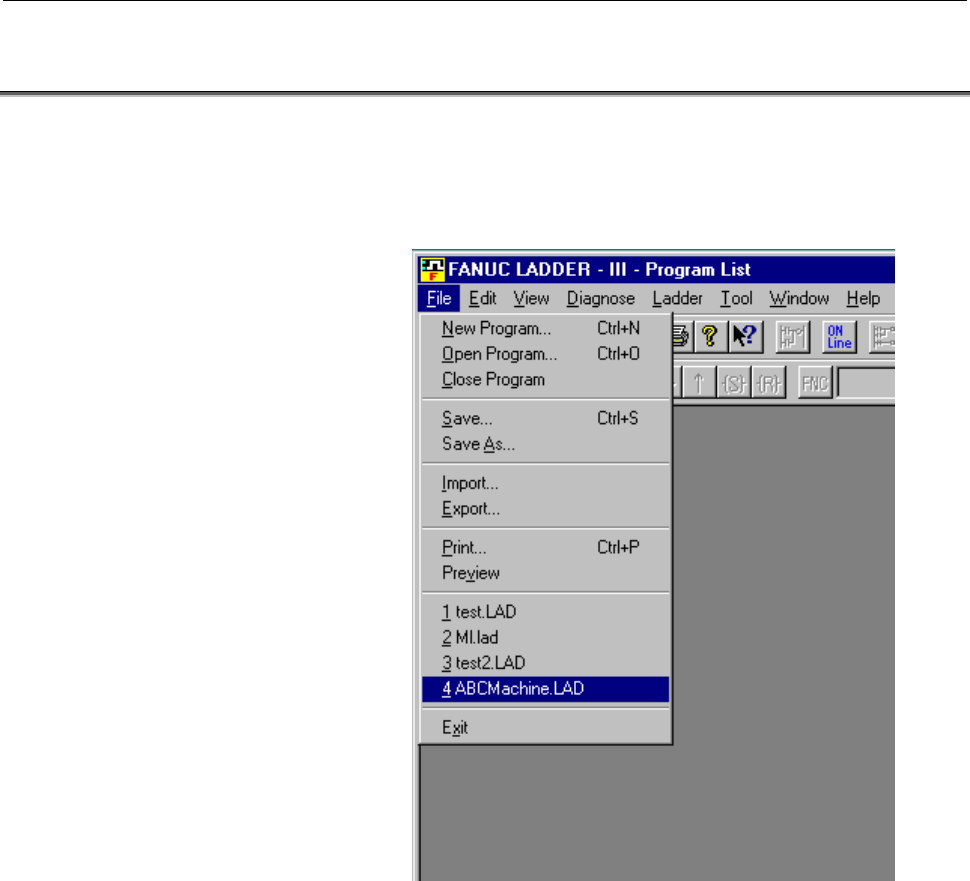Click the input field beside FNC
Screen dimensions: 970x881
click(866, 383)
